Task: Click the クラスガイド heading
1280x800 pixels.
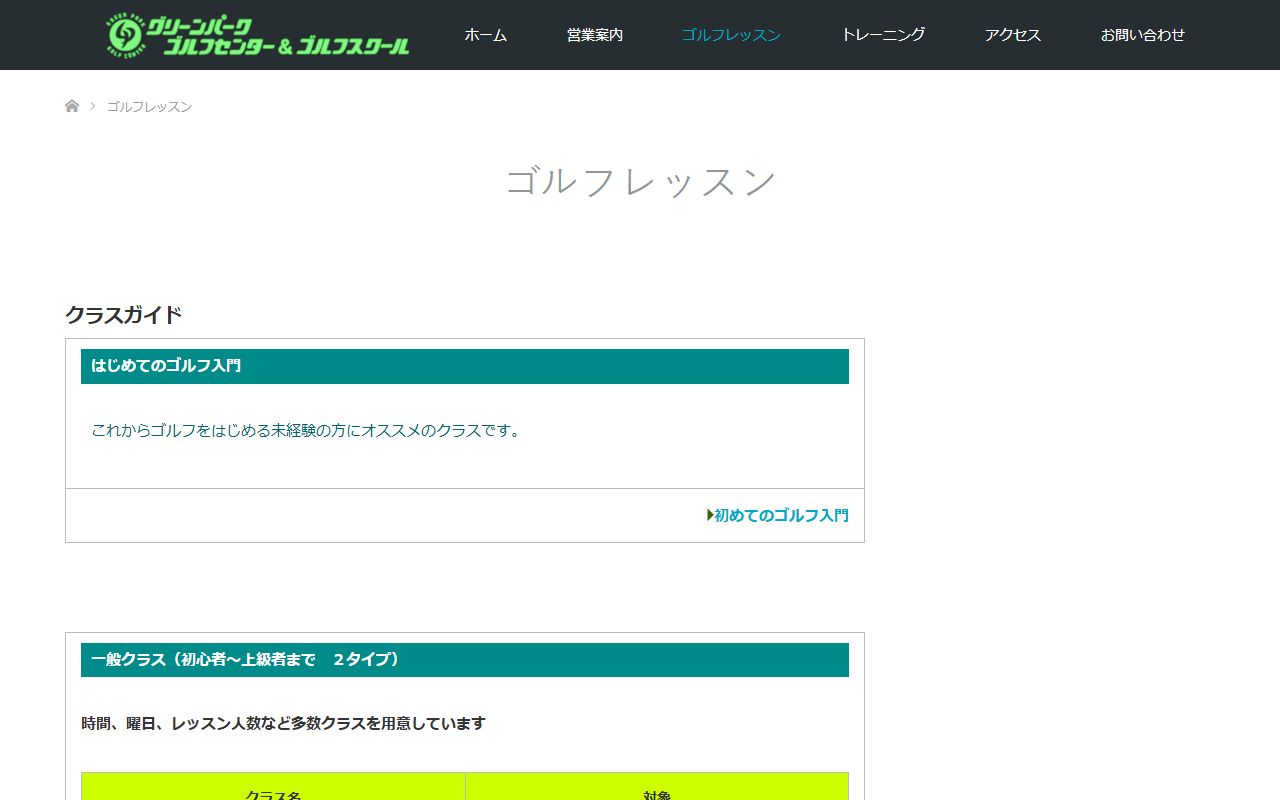Action: click(123, 315)
